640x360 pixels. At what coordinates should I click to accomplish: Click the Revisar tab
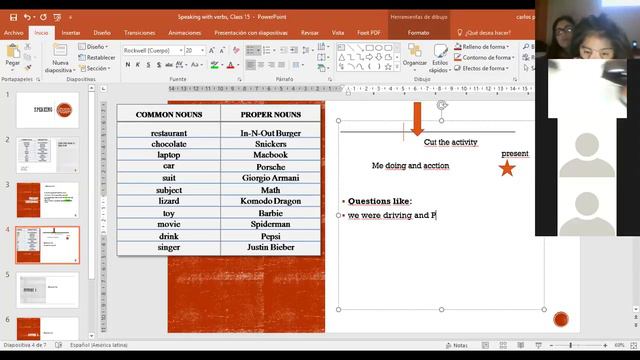(x=310, y=33)
